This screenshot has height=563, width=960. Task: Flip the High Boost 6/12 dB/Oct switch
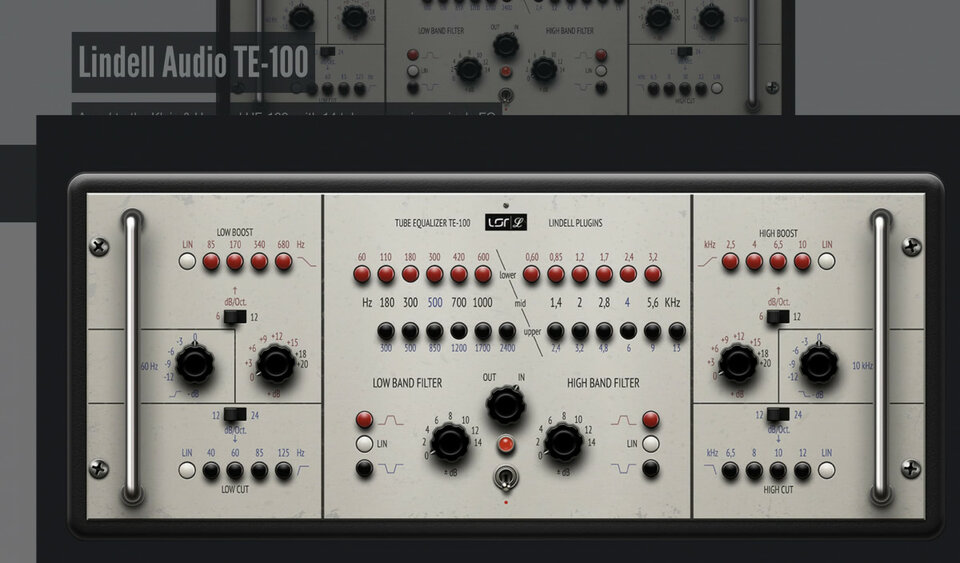778,316
